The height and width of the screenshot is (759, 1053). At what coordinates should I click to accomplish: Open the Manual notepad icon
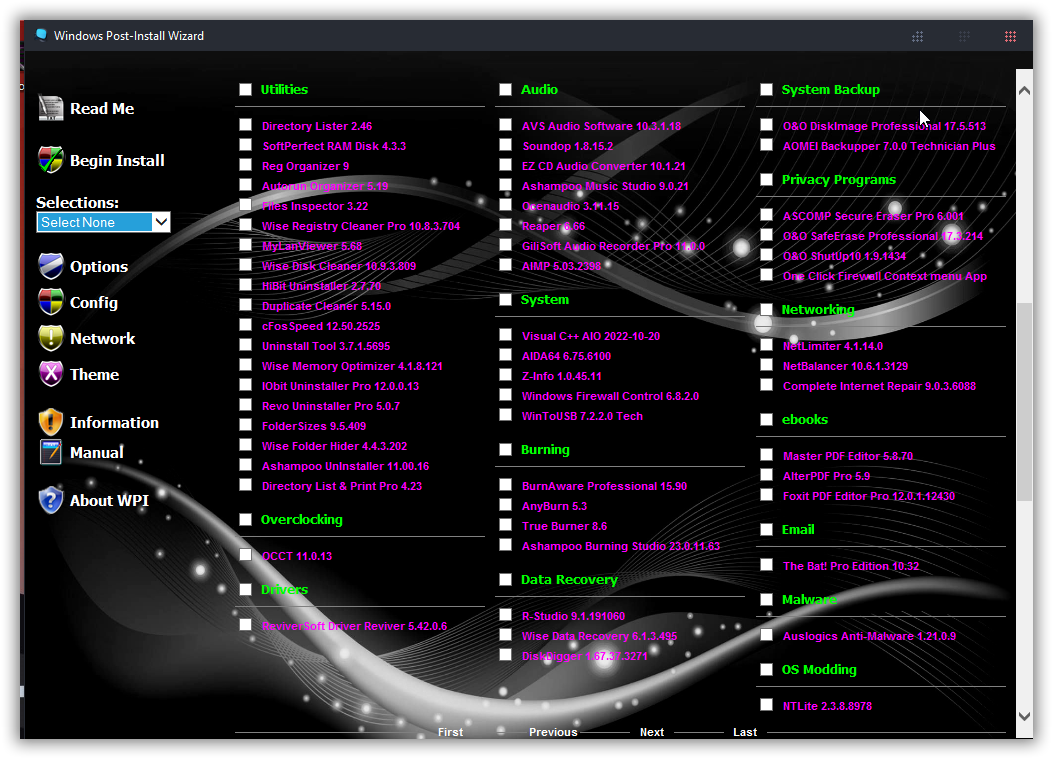point(51,452)
